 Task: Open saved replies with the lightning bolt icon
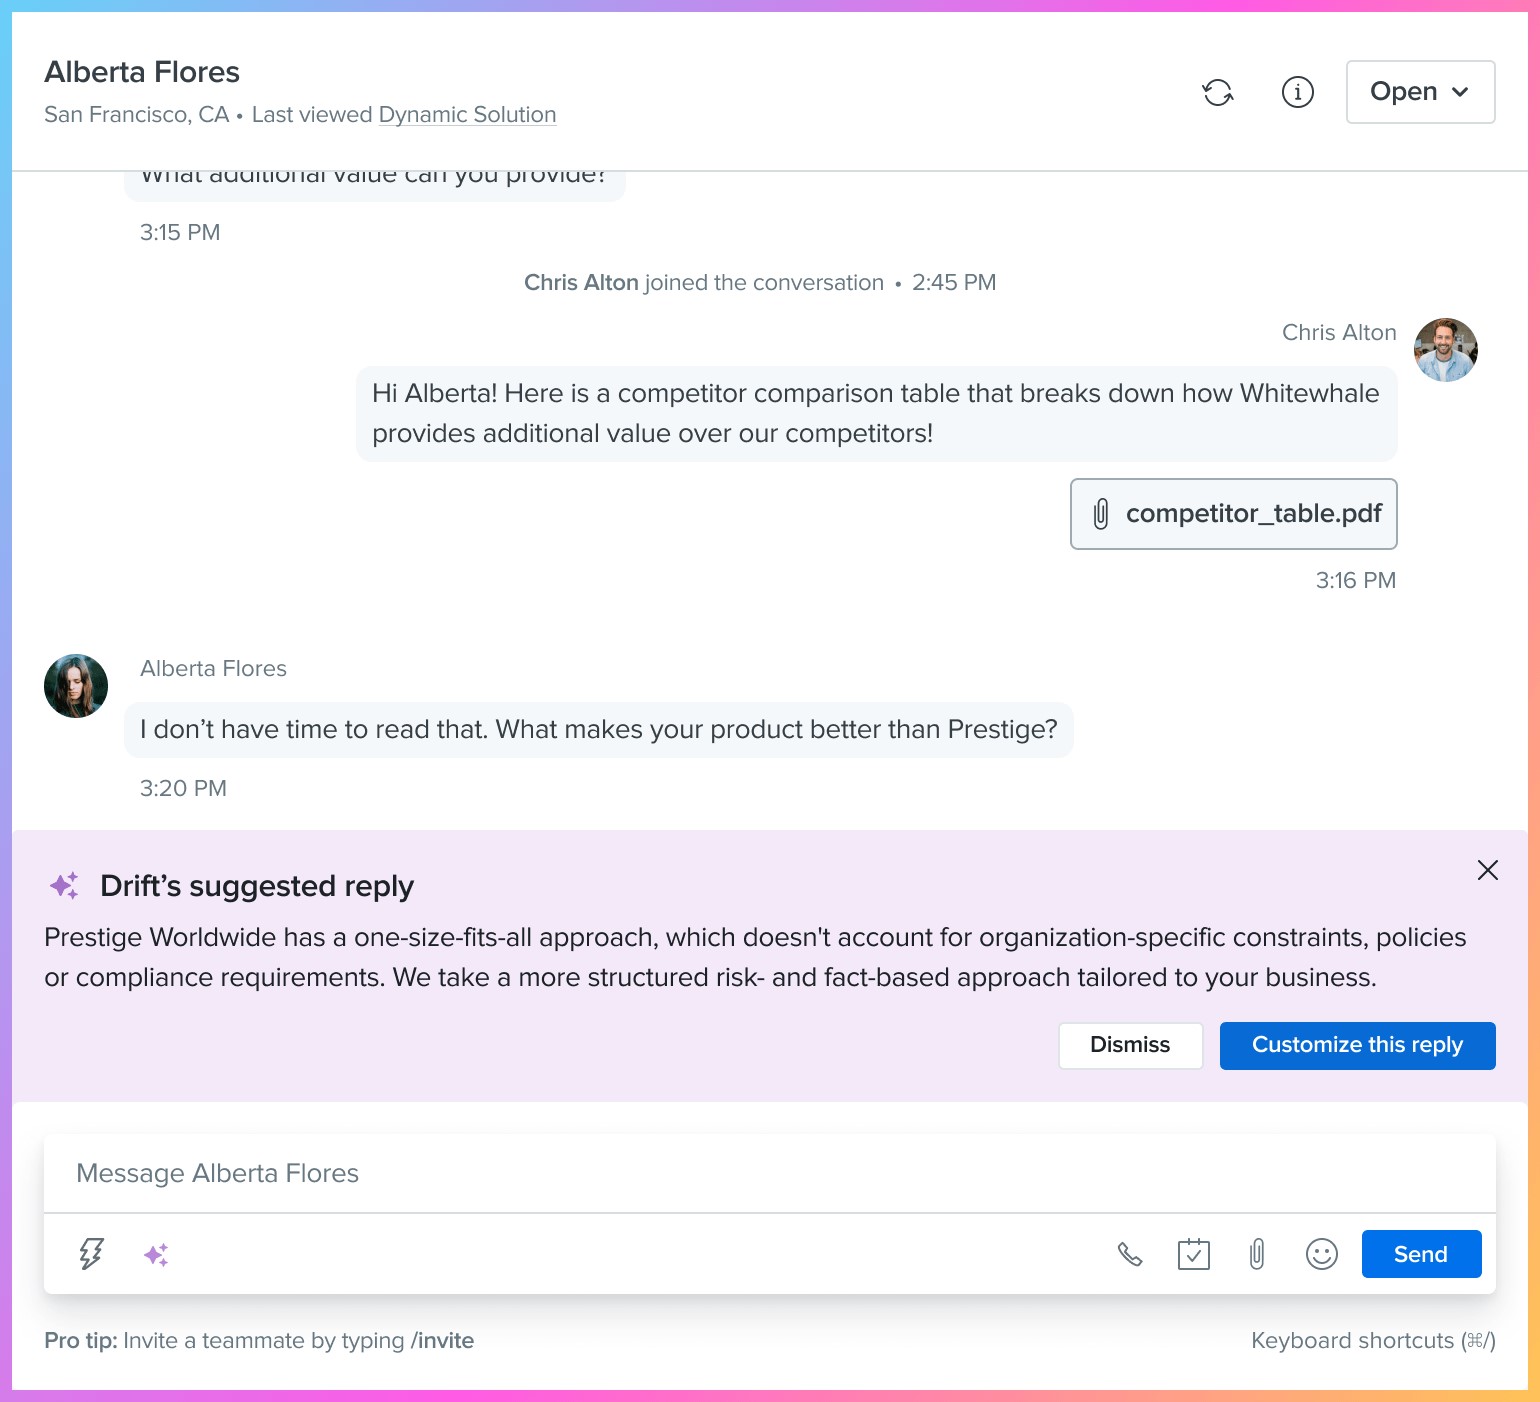[90, 1253]
